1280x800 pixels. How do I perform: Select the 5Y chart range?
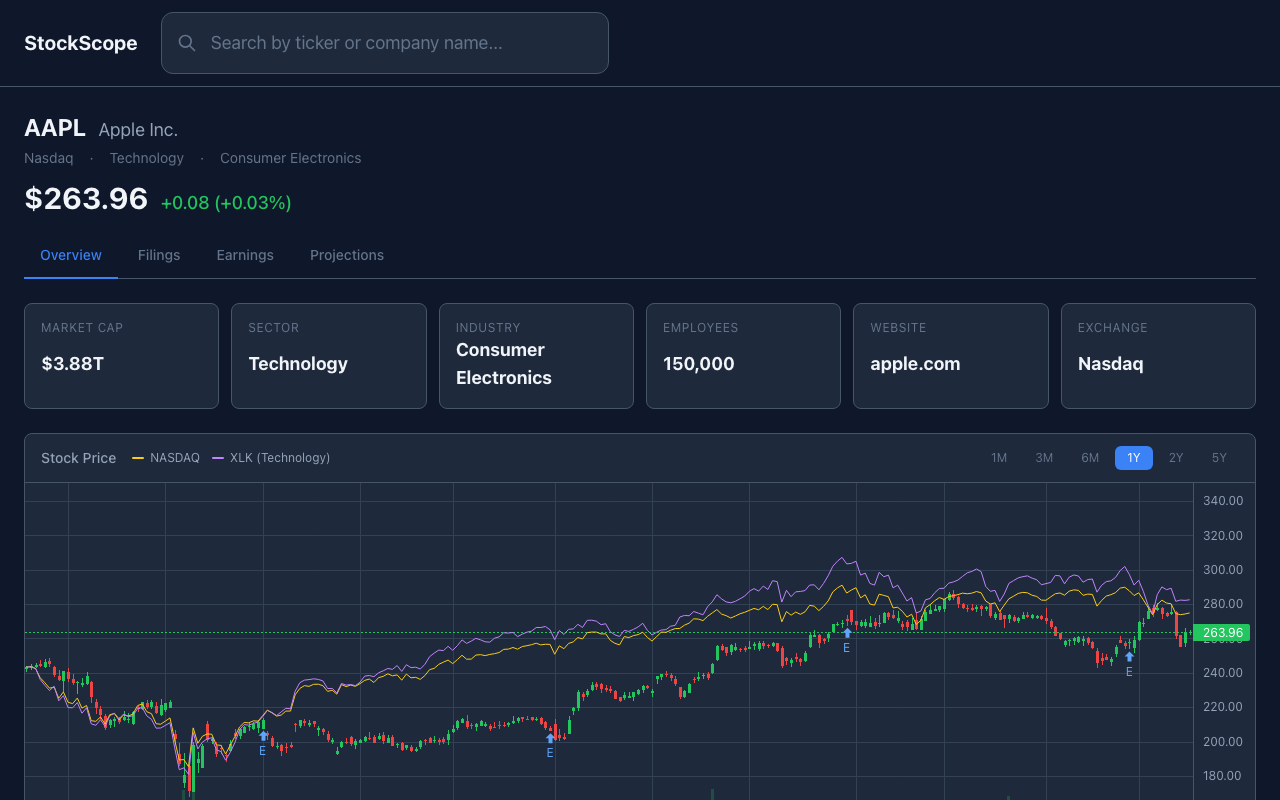coord(1219,458)
